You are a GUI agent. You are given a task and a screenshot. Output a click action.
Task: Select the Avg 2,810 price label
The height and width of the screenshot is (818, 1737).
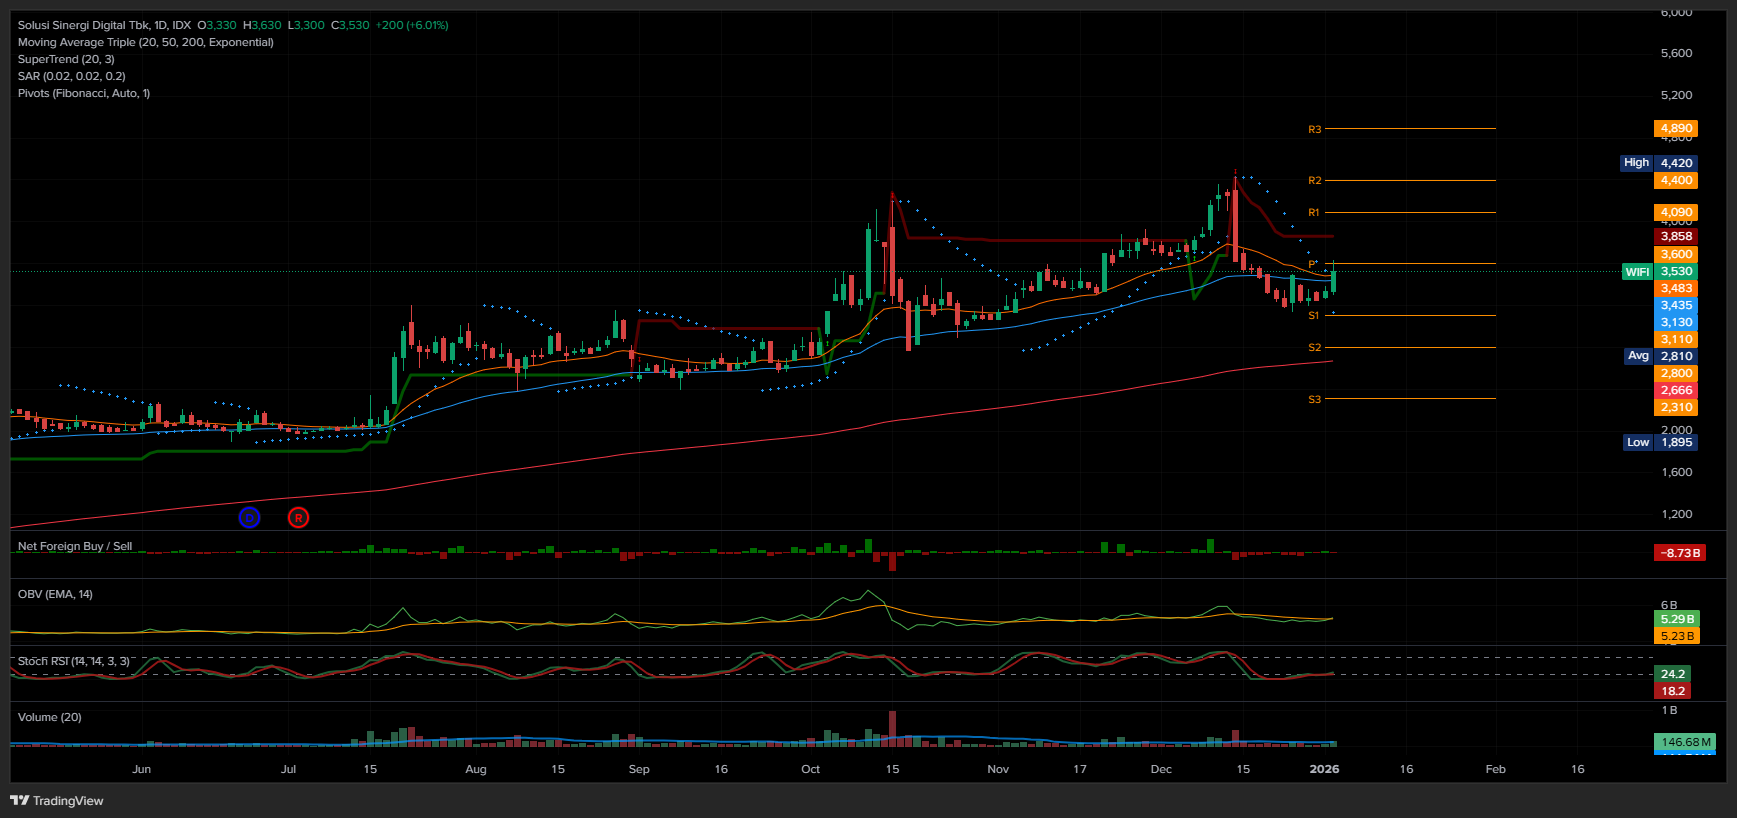click(x=1659, y=356)
